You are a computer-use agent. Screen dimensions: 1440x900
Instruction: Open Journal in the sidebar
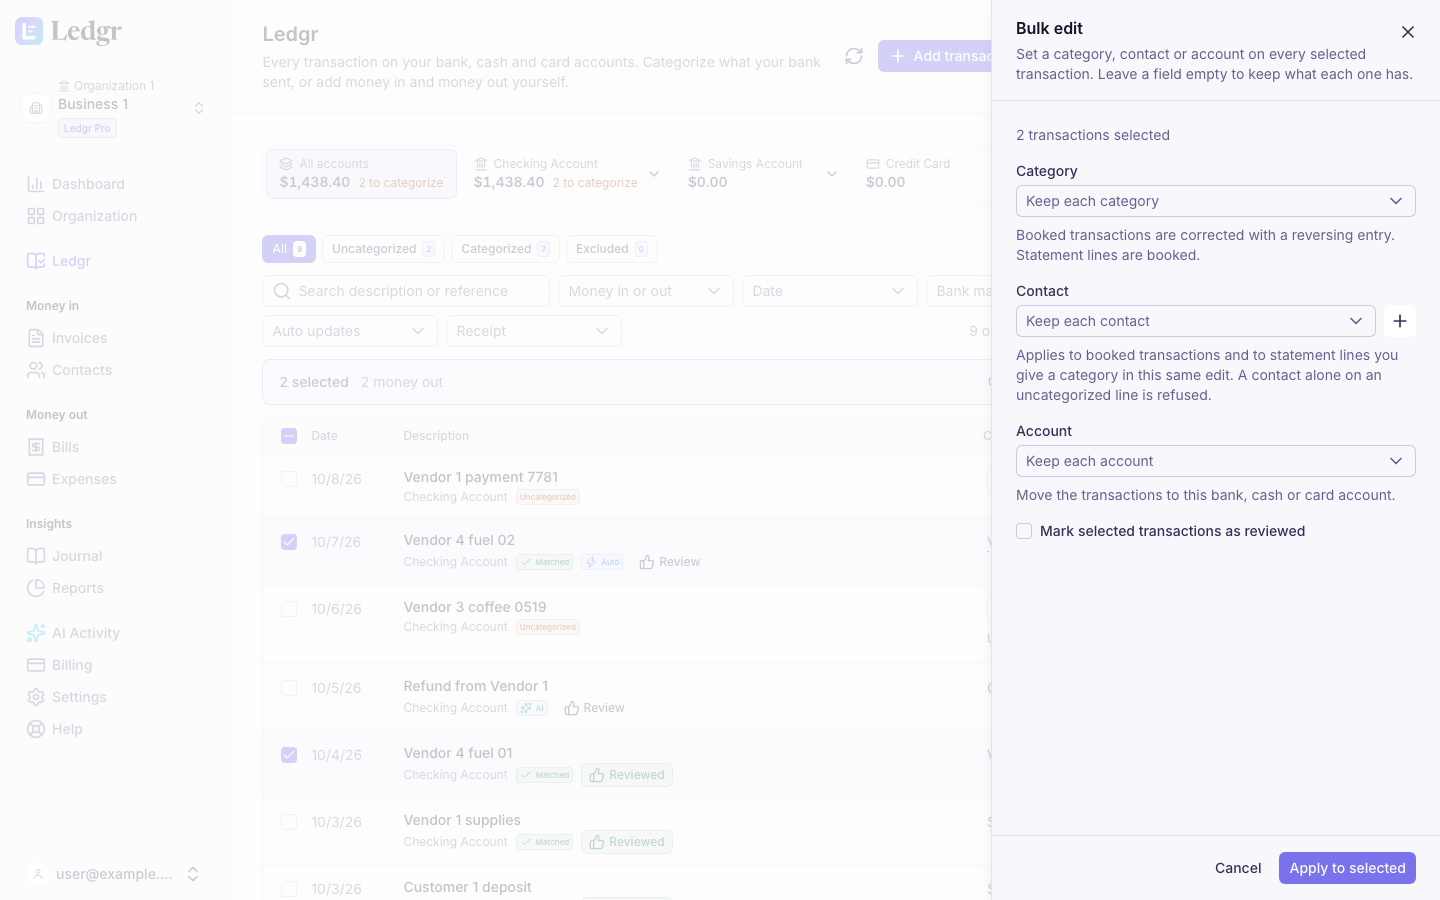point(115,556)
